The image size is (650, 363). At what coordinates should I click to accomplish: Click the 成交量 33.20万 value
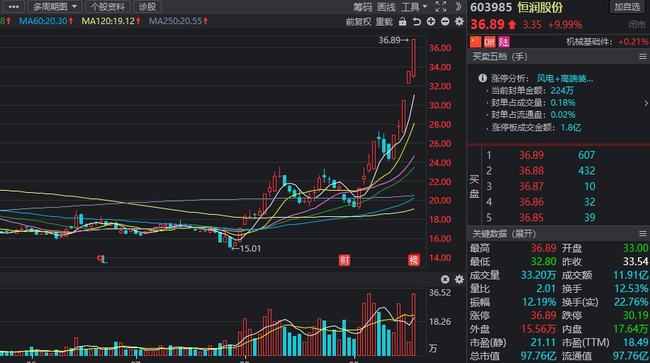pos(538,275)
